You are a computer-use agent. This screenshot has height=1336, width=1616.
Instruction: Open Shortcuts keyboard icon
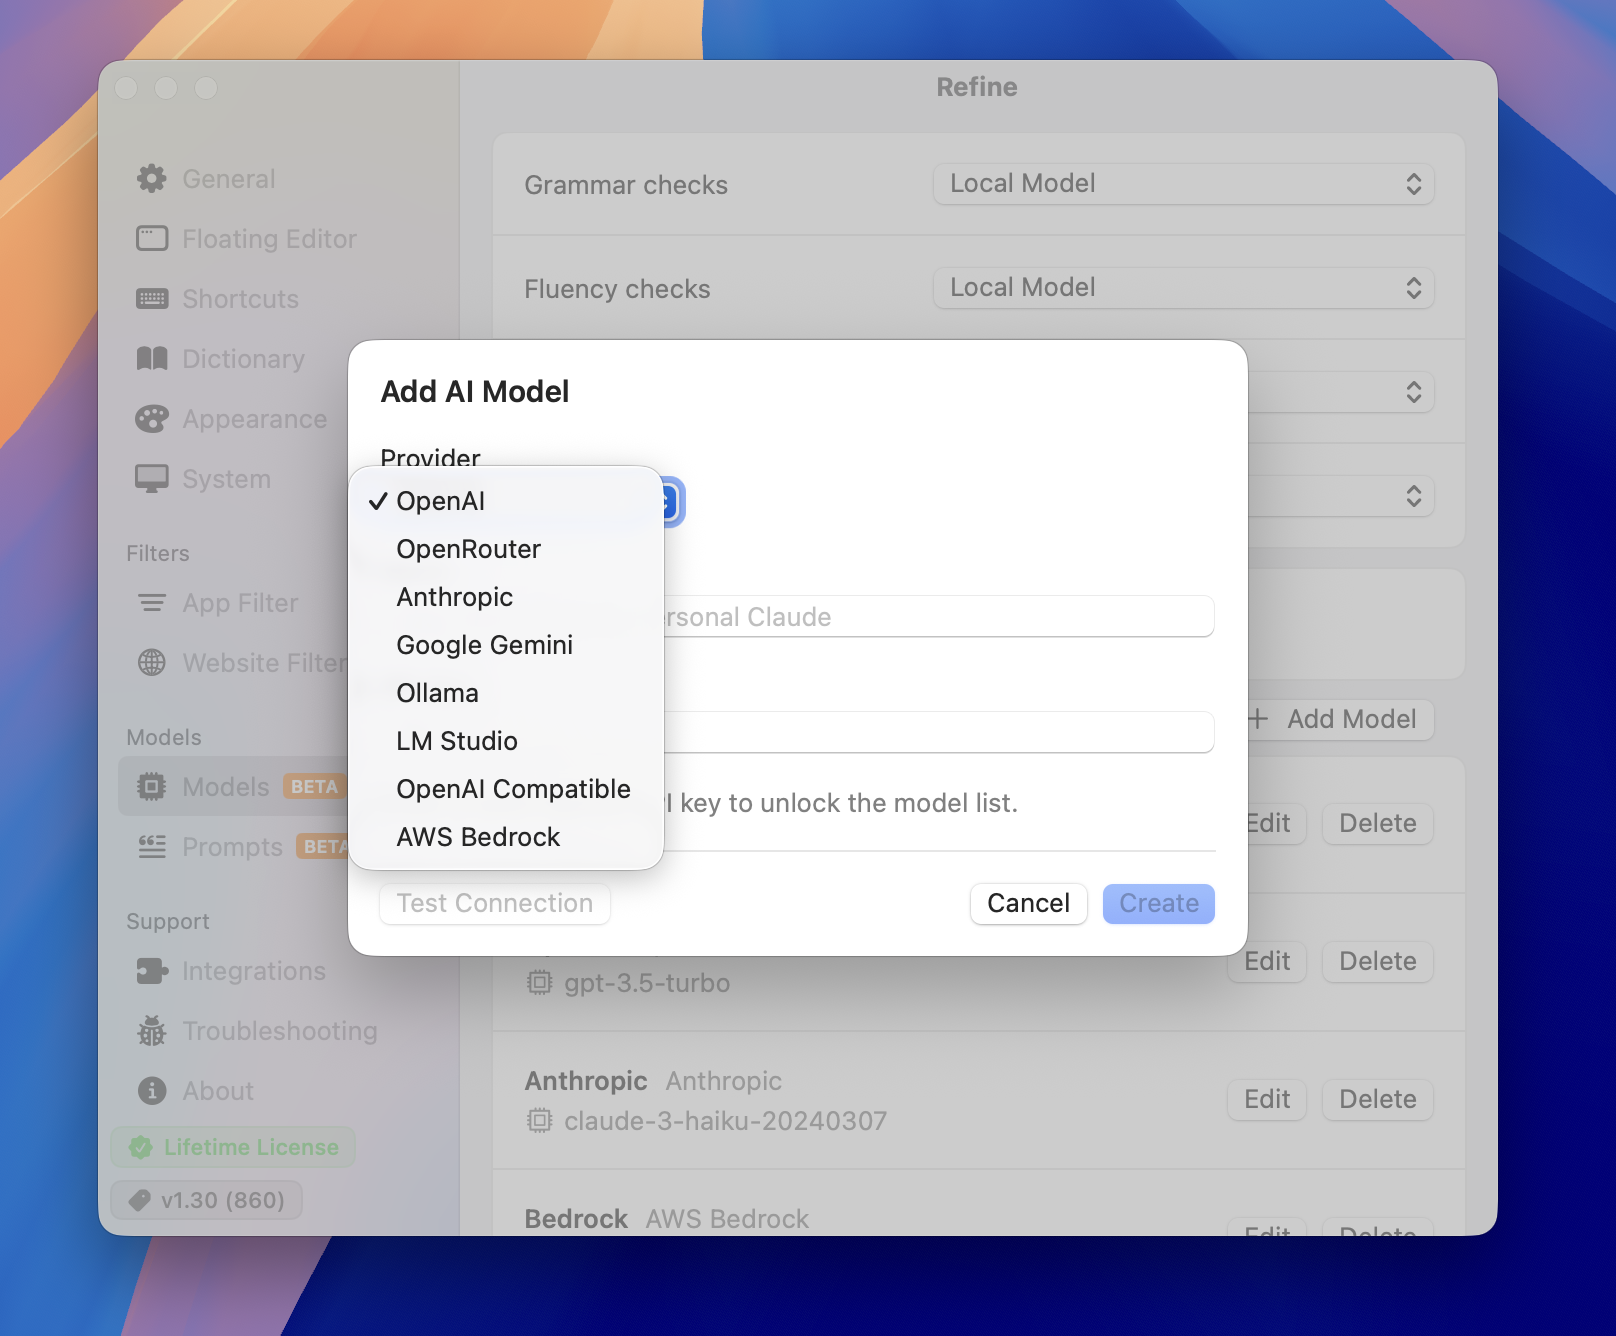coord(152,298)
